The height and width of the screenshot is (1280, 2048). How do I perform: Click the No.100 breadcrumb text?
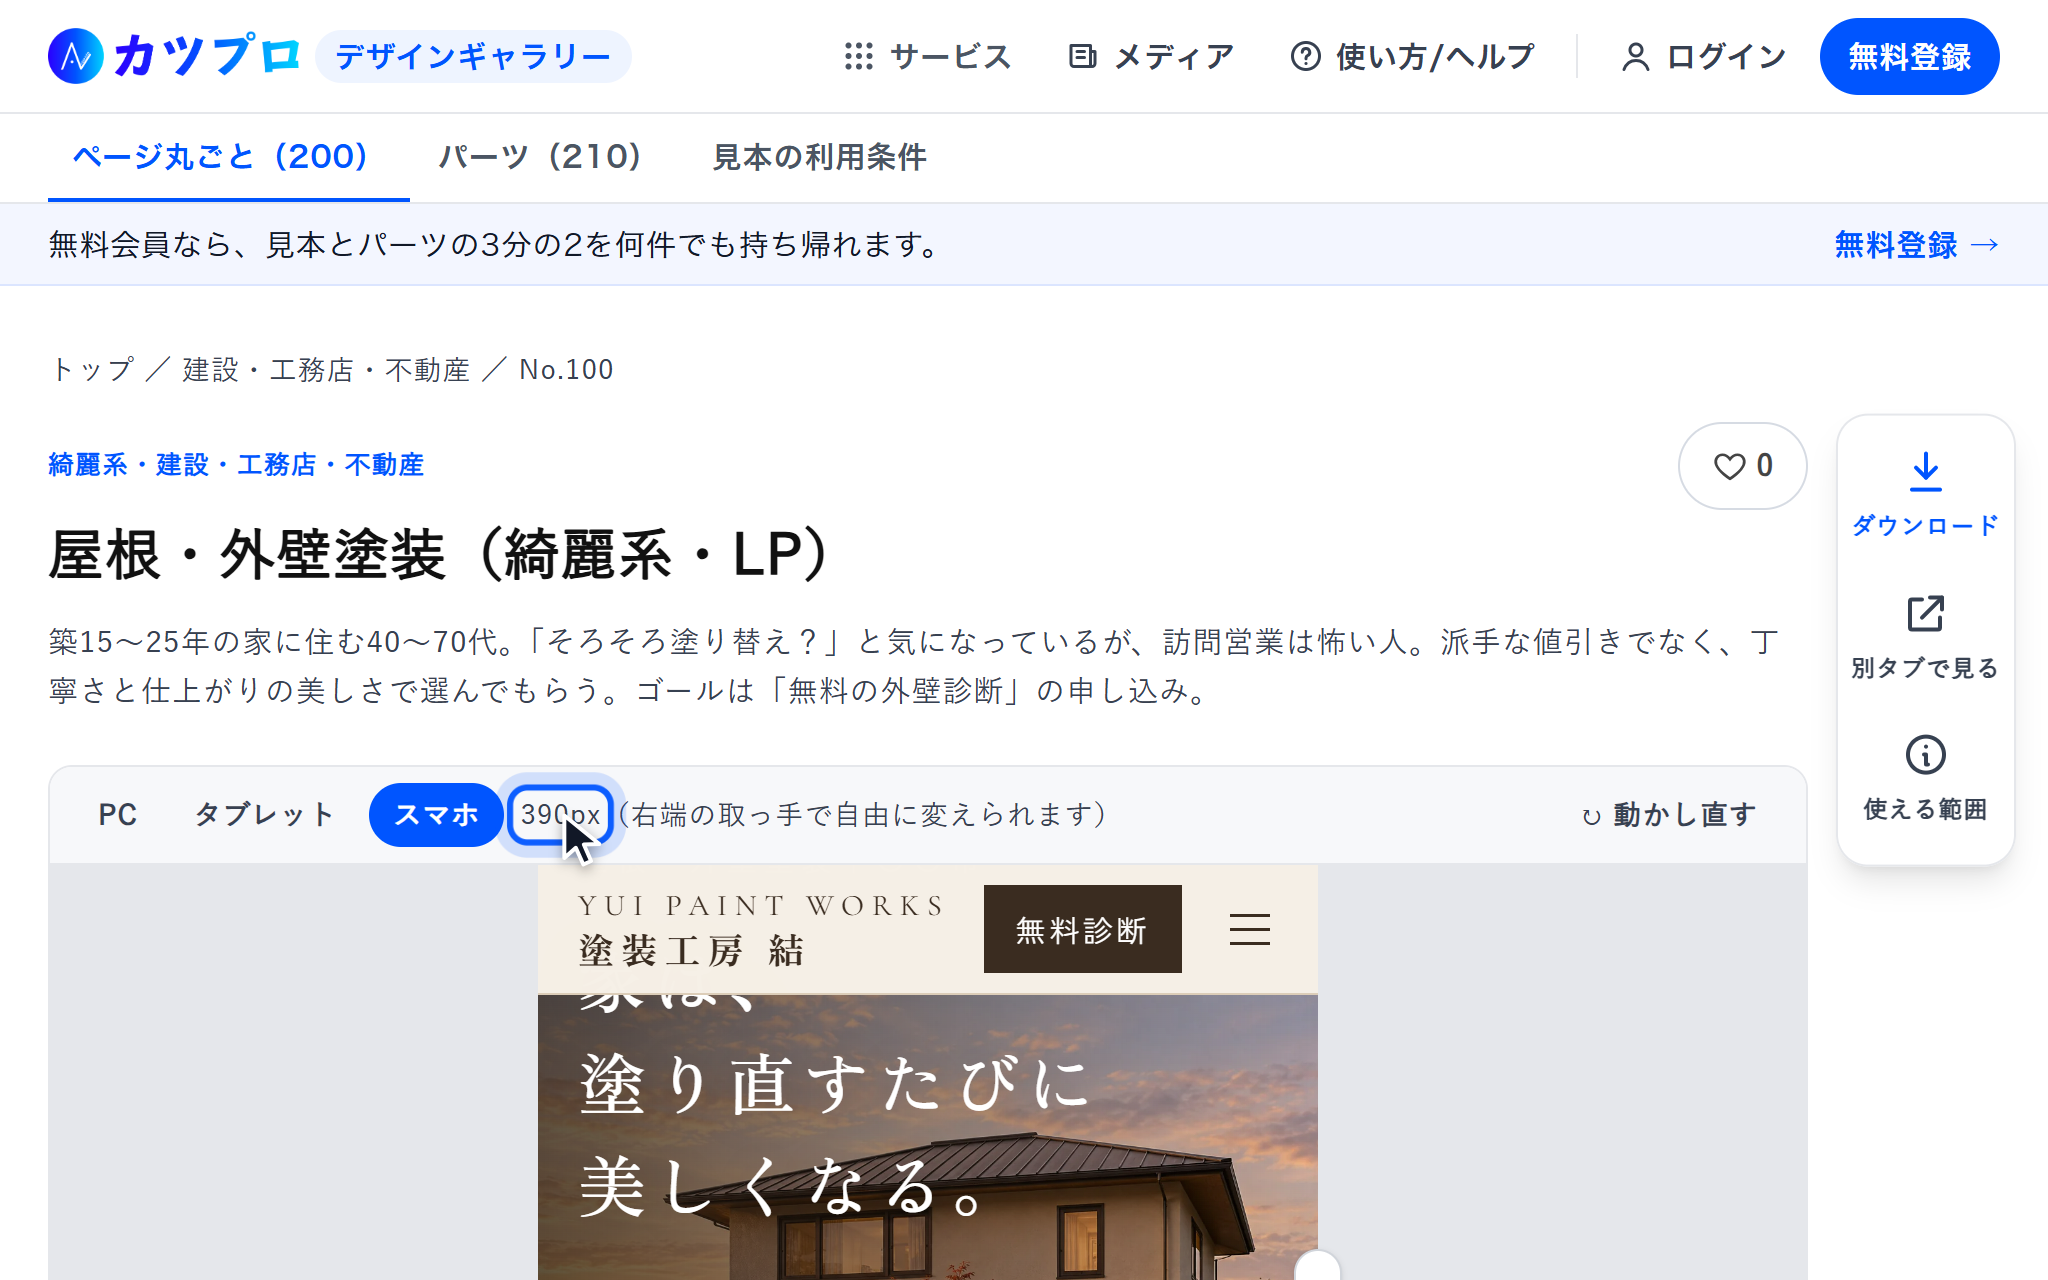pos(566,370)
